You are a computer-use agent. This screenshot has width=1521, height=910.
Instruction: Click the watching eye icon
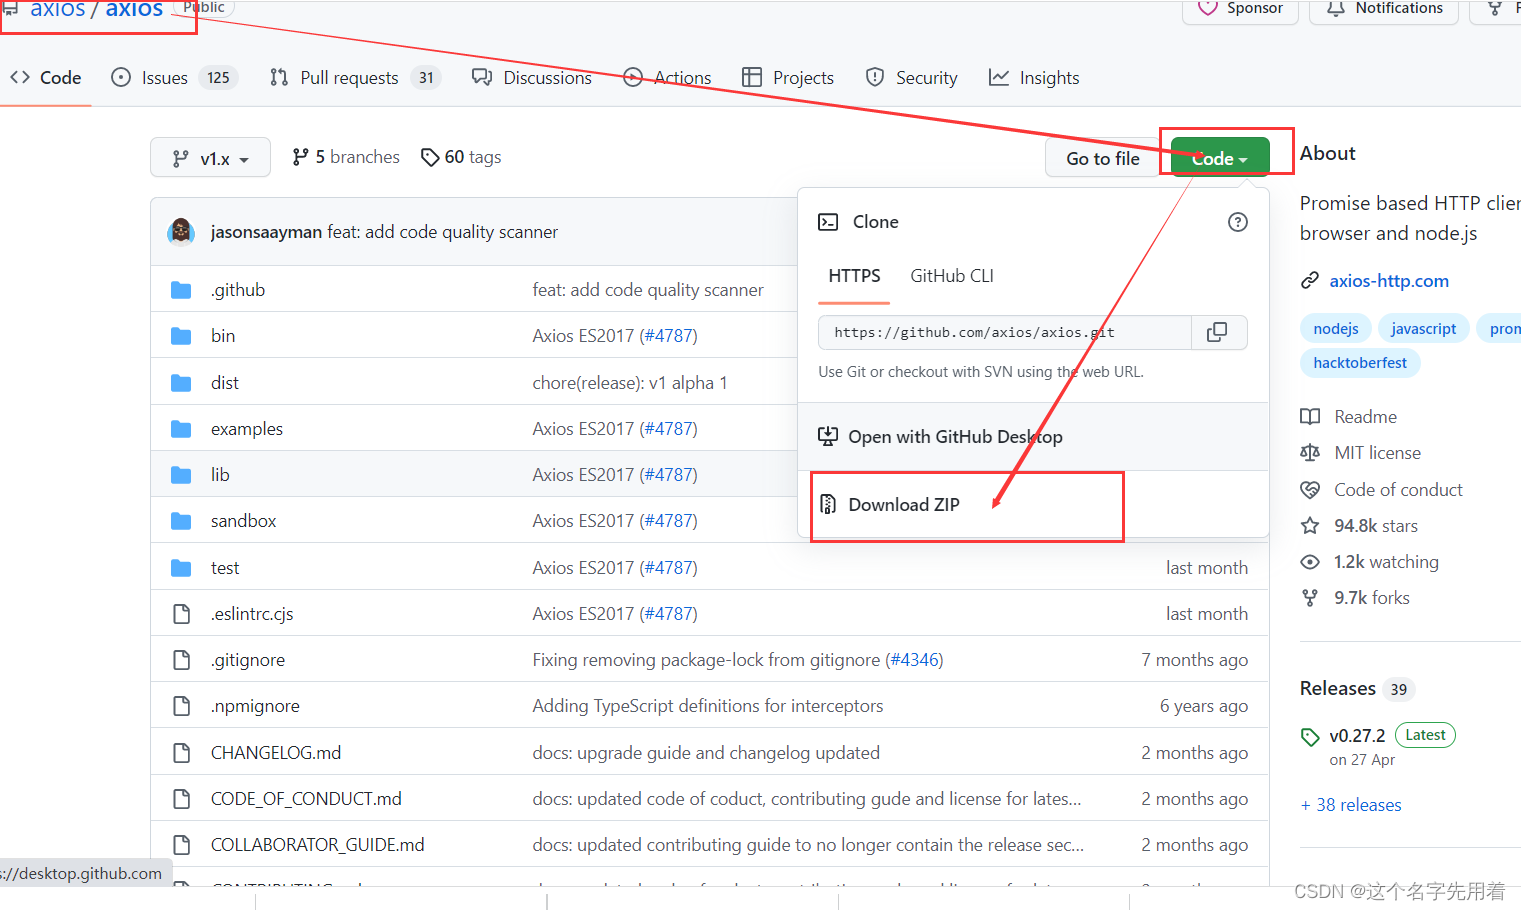coord(1310,562)
